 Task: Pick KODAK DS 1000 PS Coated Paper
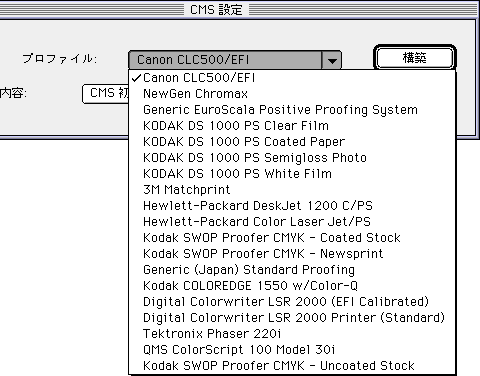(x=292, y=142)
